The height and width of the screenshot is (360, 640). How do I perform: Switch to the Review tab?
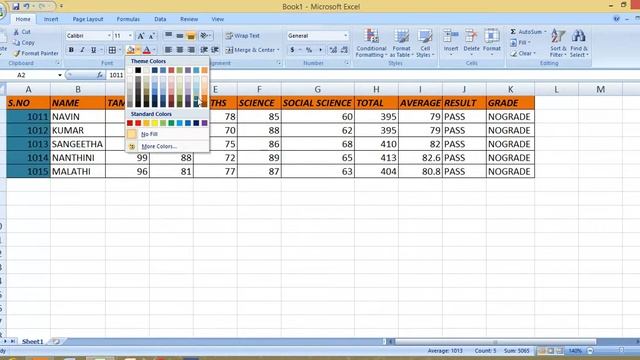tap(189, 19)
